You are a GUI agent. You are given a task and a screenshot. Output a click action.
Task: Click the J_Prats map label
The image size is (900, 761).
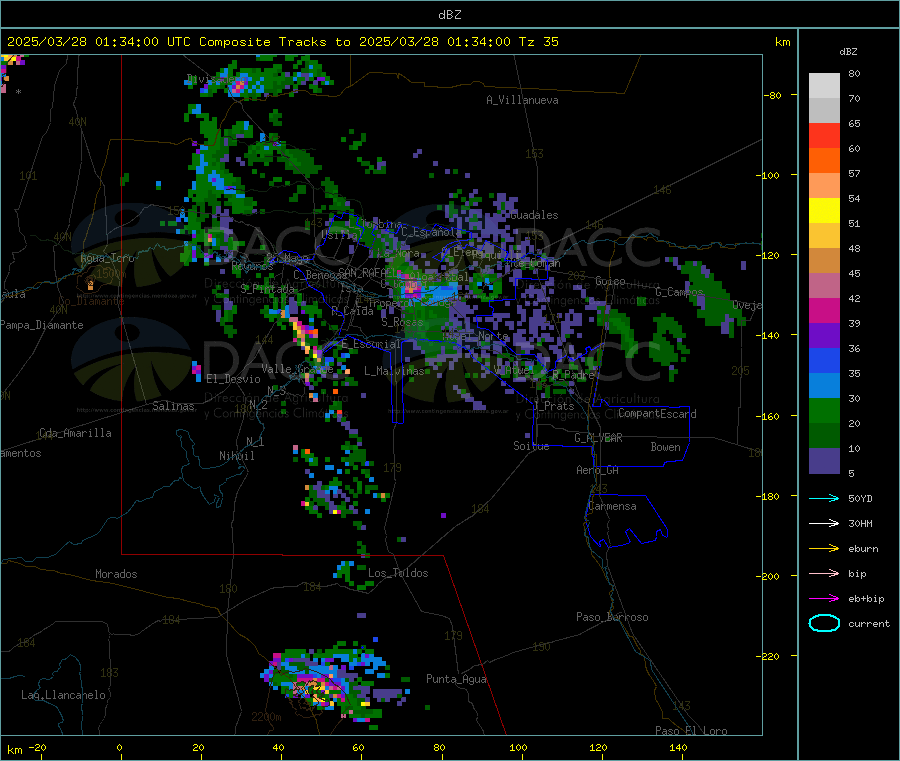coord(554,406)
